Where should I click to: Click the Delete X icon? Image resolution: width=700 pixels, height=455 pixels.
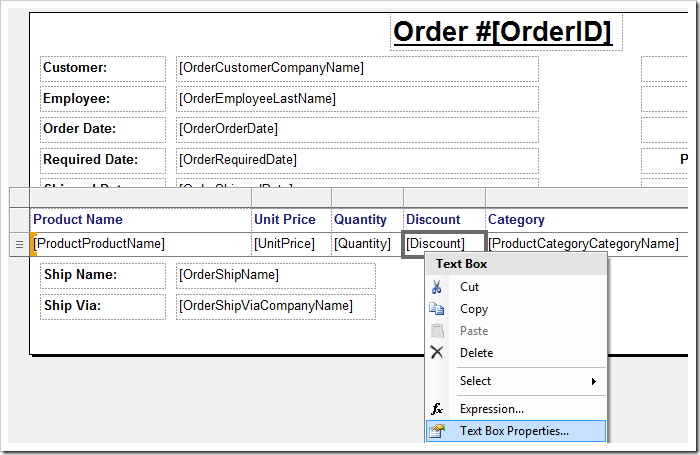[437, 352]
